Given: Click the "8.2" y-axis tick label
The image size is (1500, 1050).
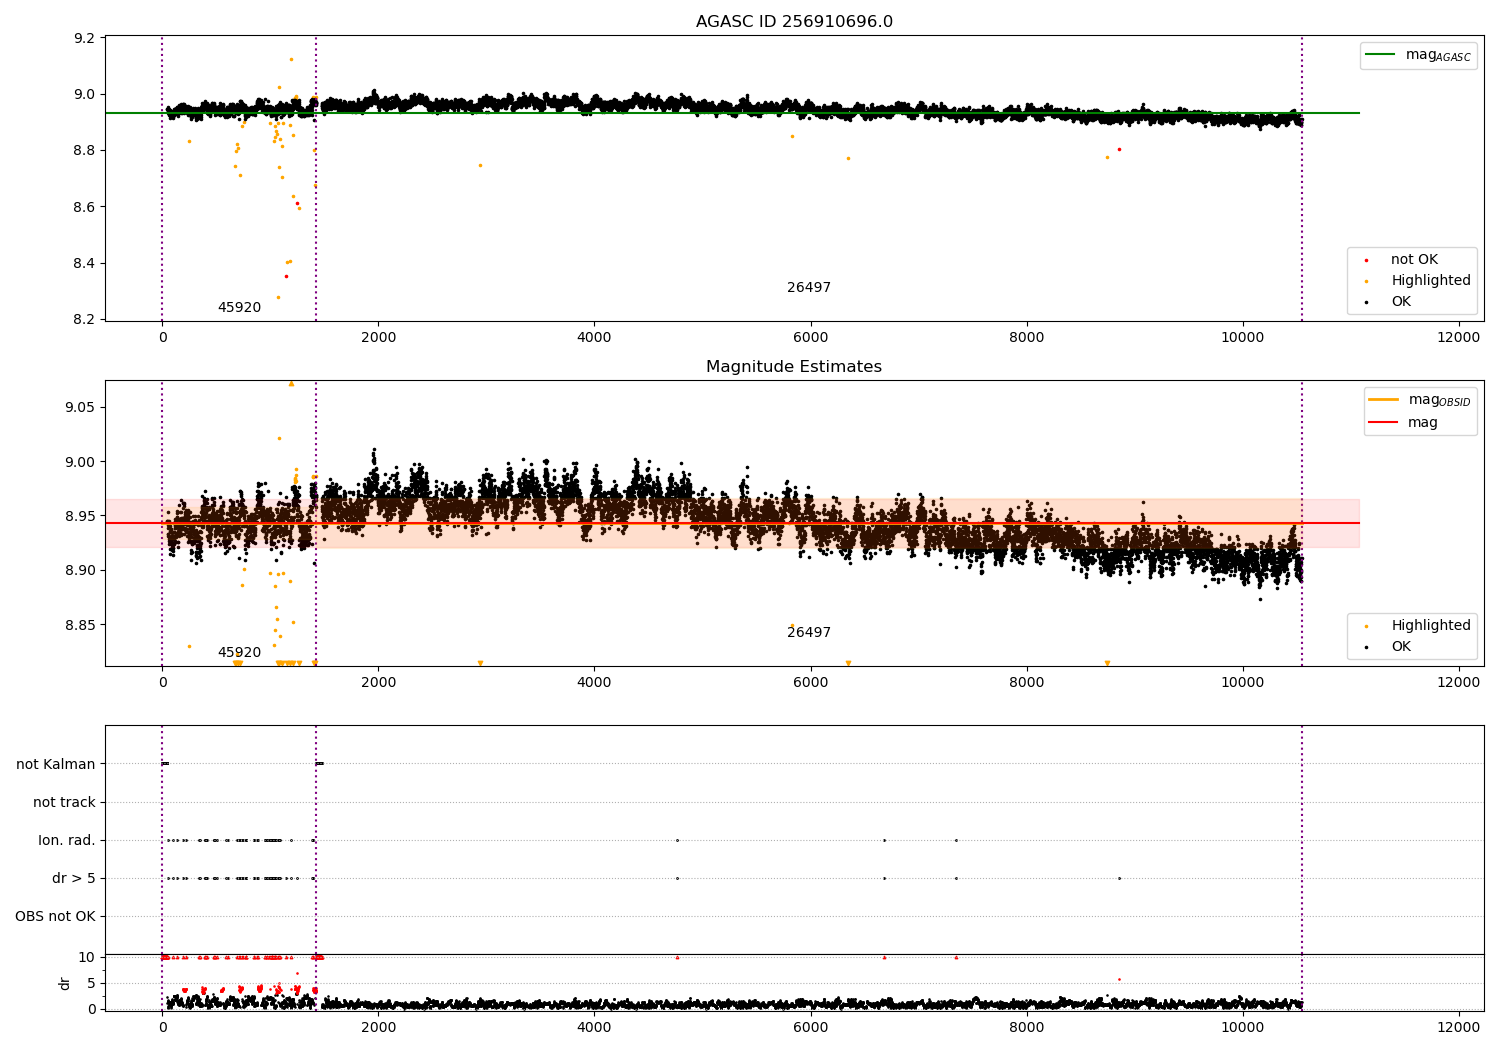Looking at the screenshot, I should pos(86,320).
